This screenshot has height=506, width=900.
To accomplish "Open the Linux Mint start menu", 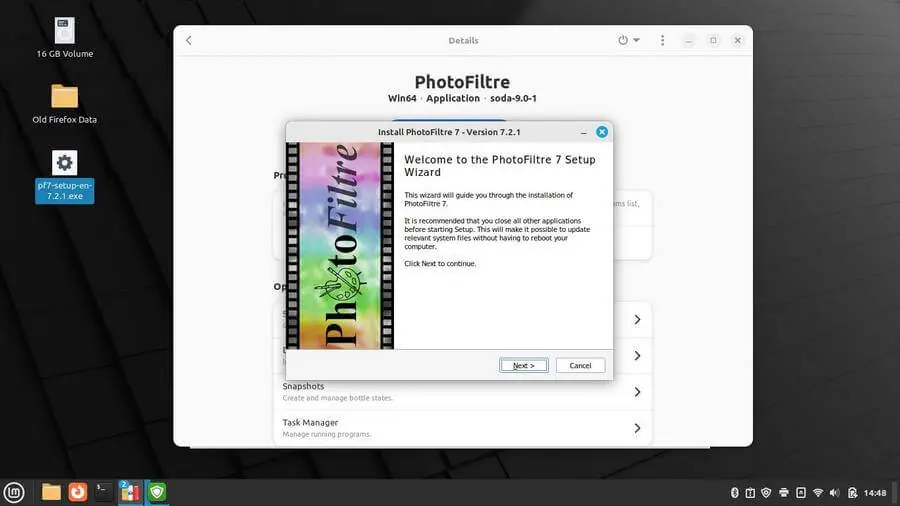I will pyautogui.click(x=14, y=492).
